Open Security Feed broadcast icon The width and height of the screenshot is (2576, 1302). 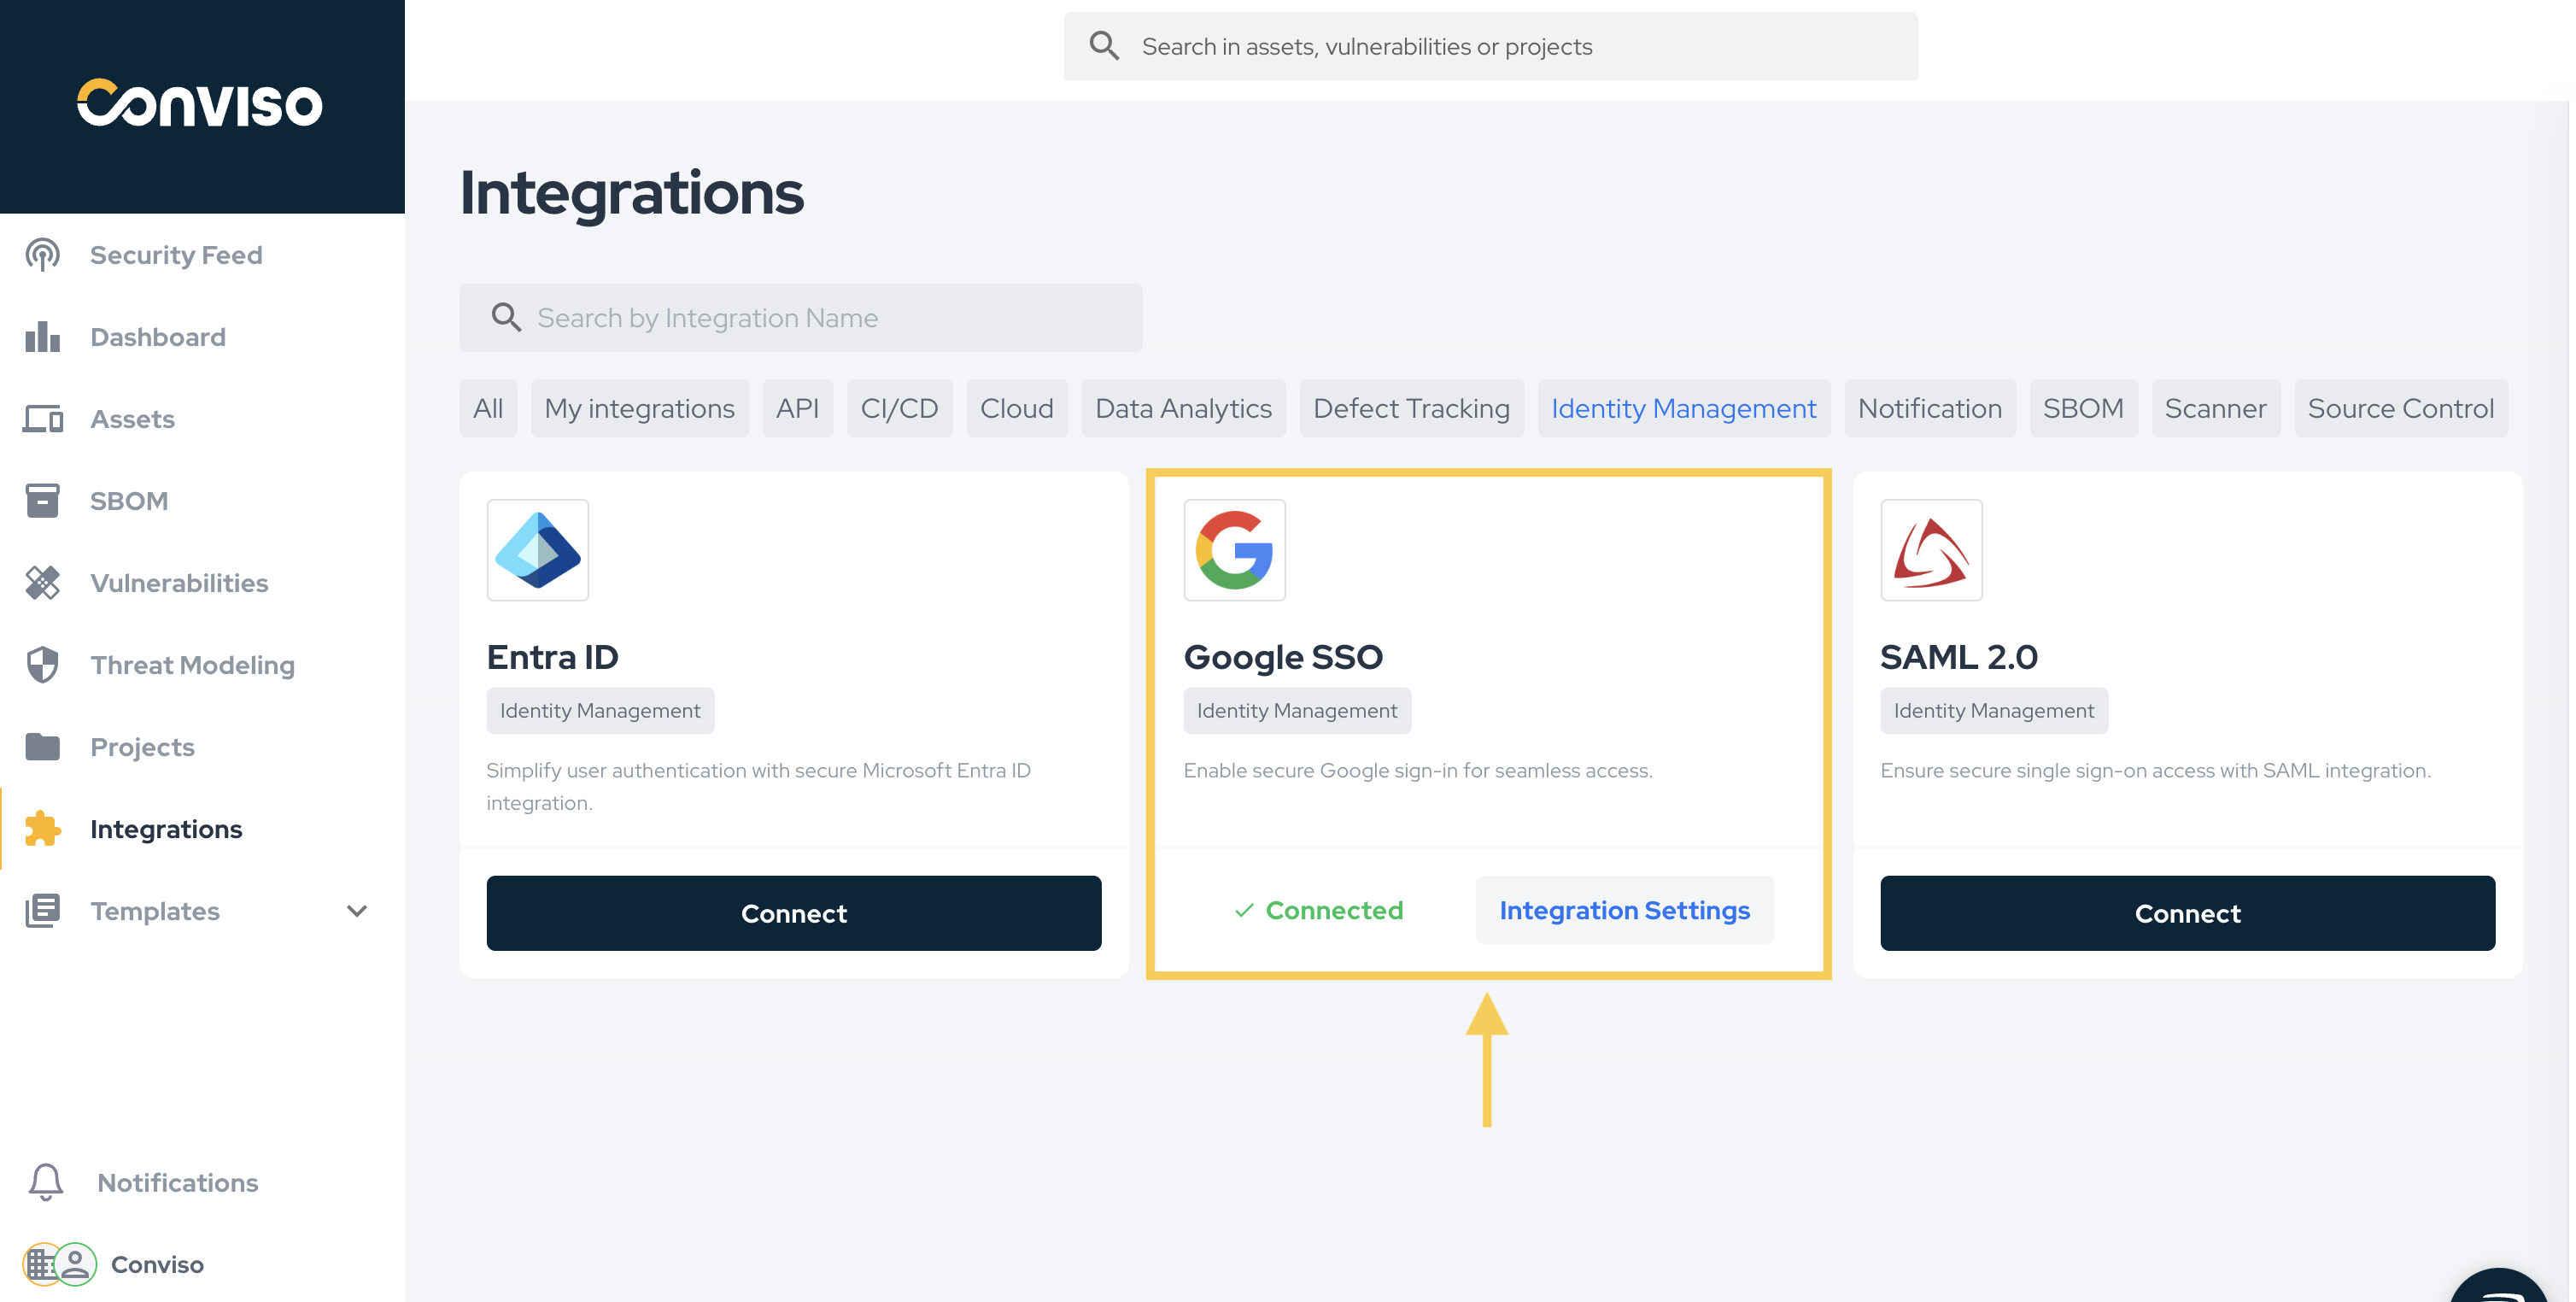[x=42, y=255]
